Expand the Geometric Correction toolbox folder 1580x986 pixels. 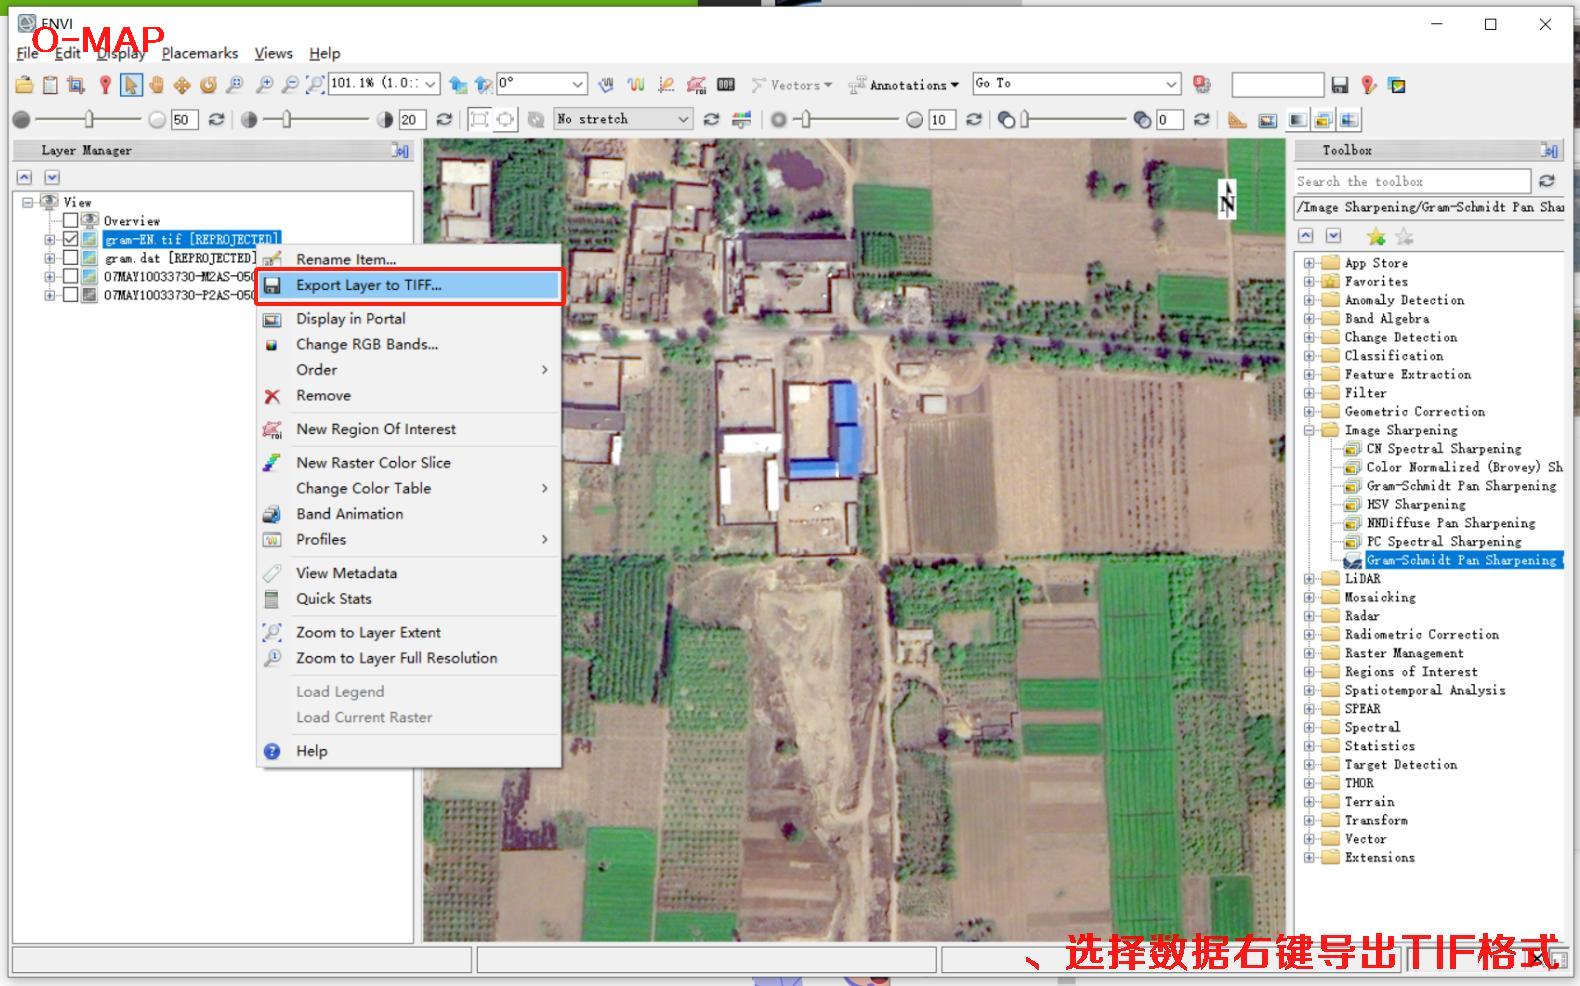coord(1309,412)
